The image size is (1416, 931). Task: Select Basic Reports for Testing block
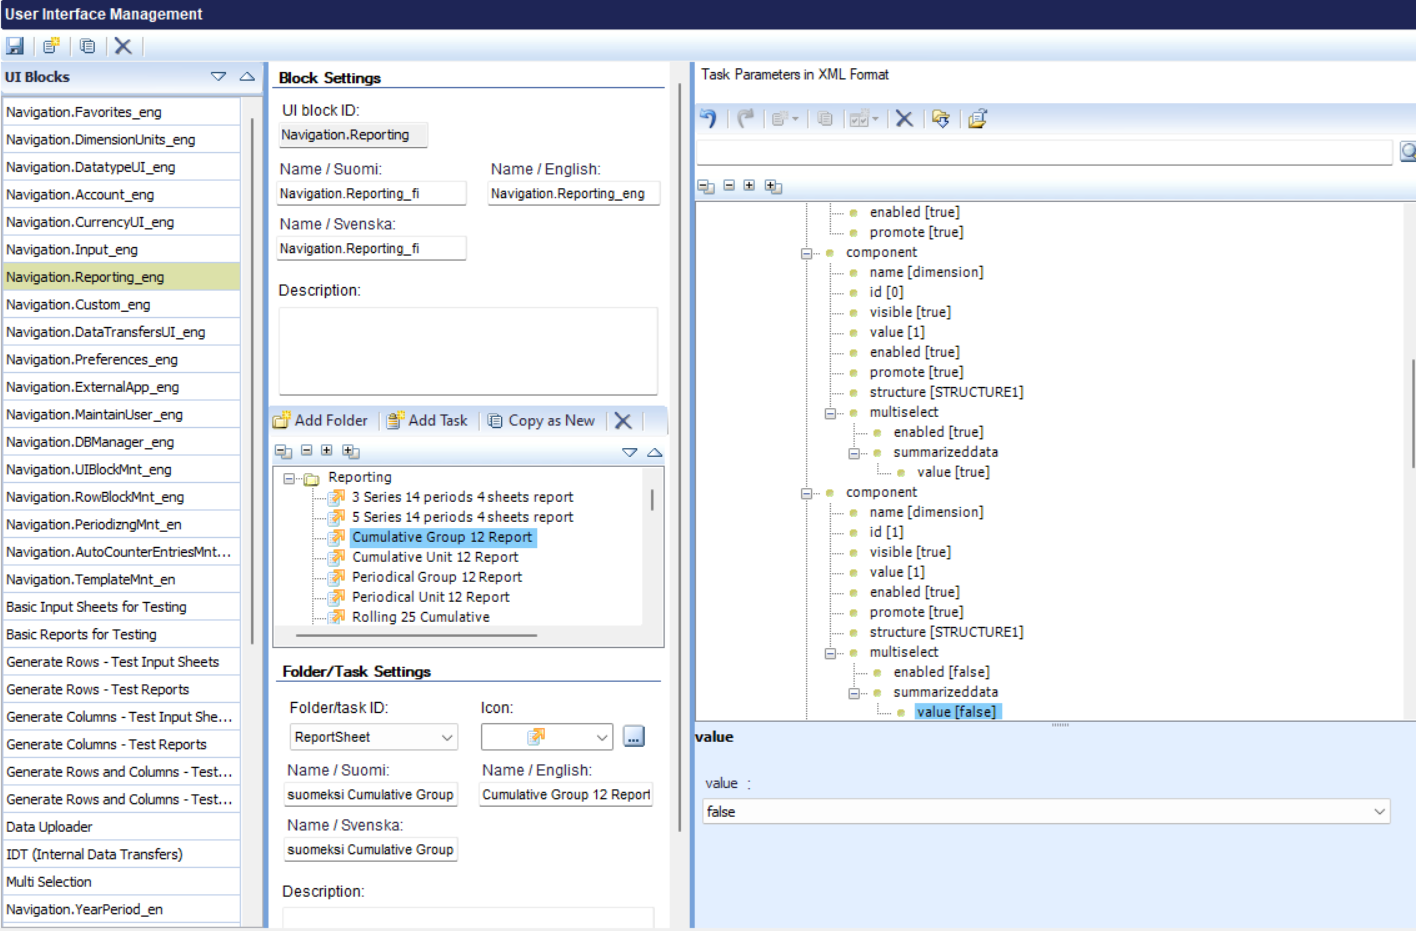pos(121,634)
